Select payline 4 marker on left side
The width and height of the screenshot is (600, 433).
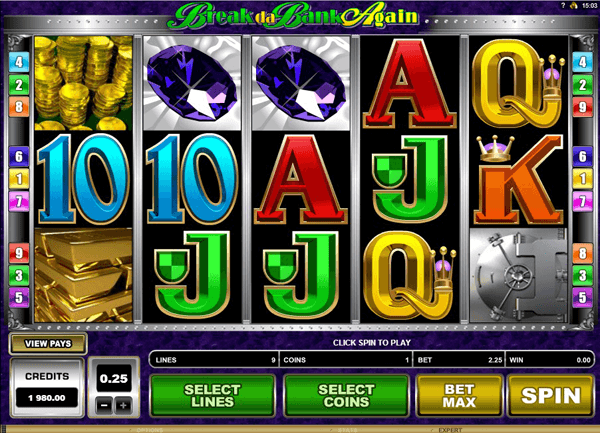click(19, 62)
